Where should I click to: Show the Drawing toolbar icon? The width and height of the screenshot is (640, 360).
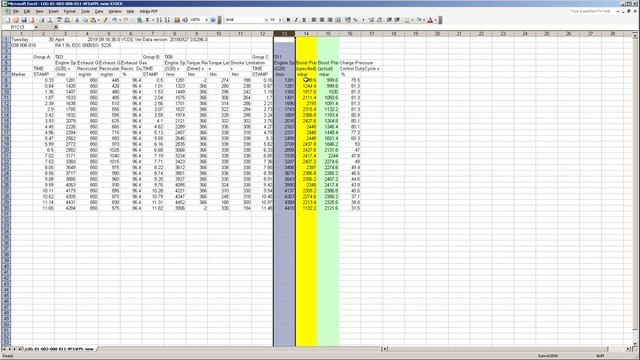click(x=185, y=20)
